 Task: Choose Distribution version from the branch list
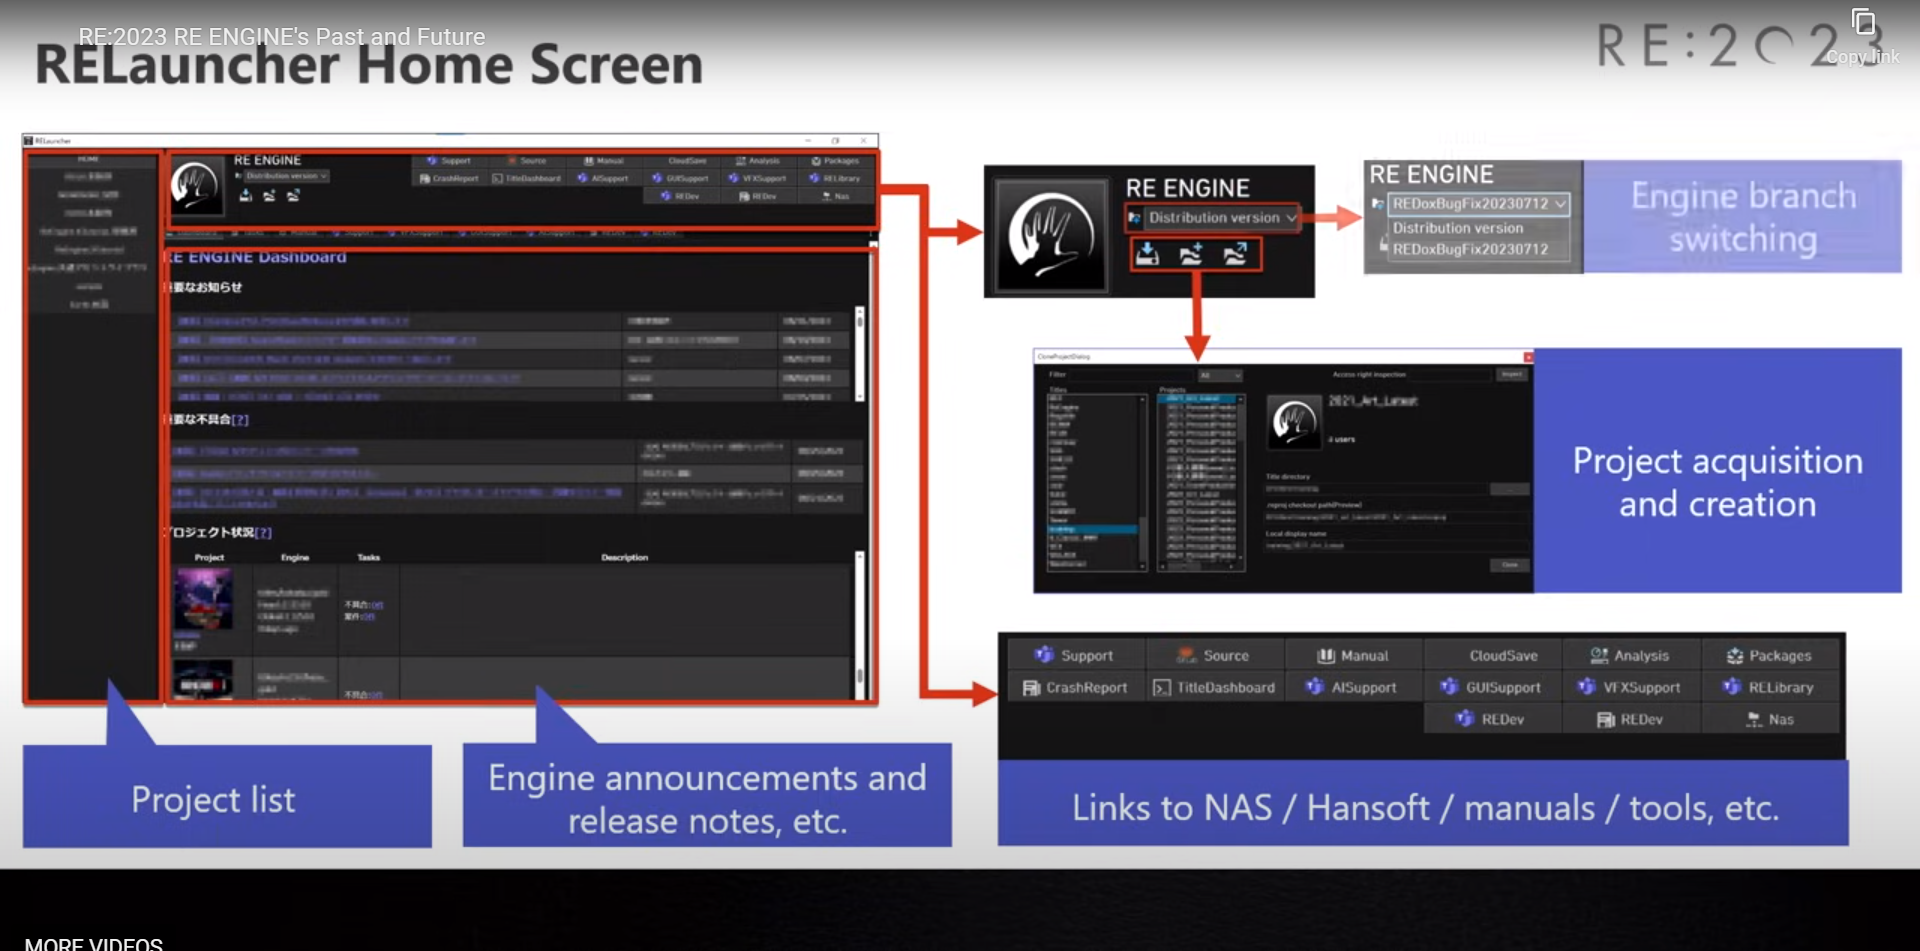1457,228
